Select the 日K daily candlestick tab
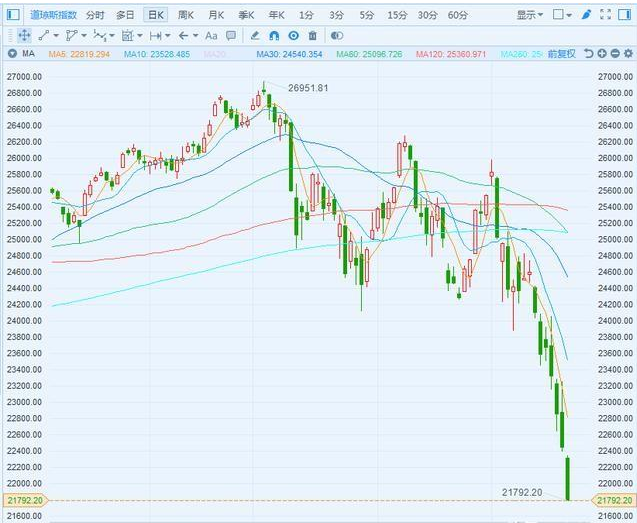637x523 pixels. pos(156,15)
